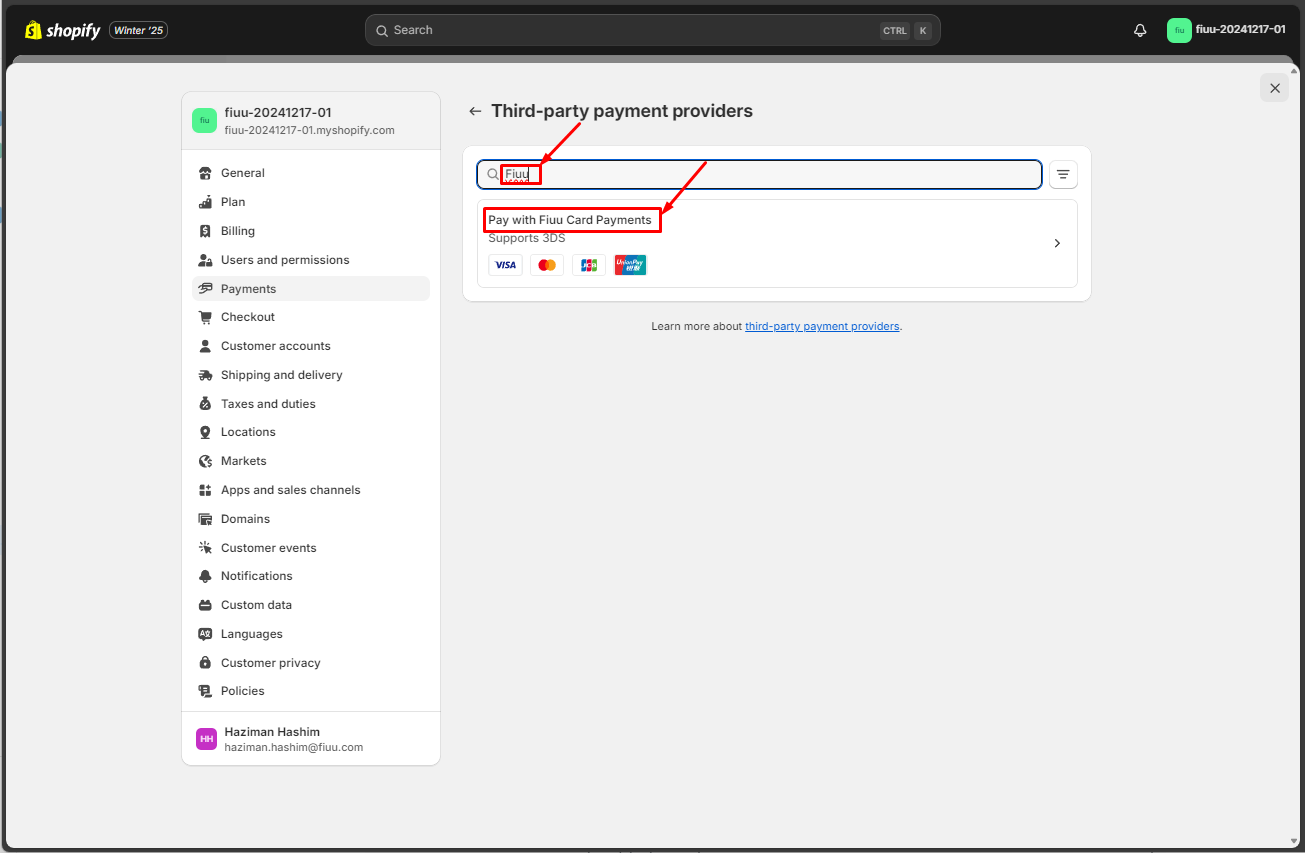Image resolution: width=1305 pixels, height=853 pixels.
Task: Click the Policies icon
Action: point(205,691)
